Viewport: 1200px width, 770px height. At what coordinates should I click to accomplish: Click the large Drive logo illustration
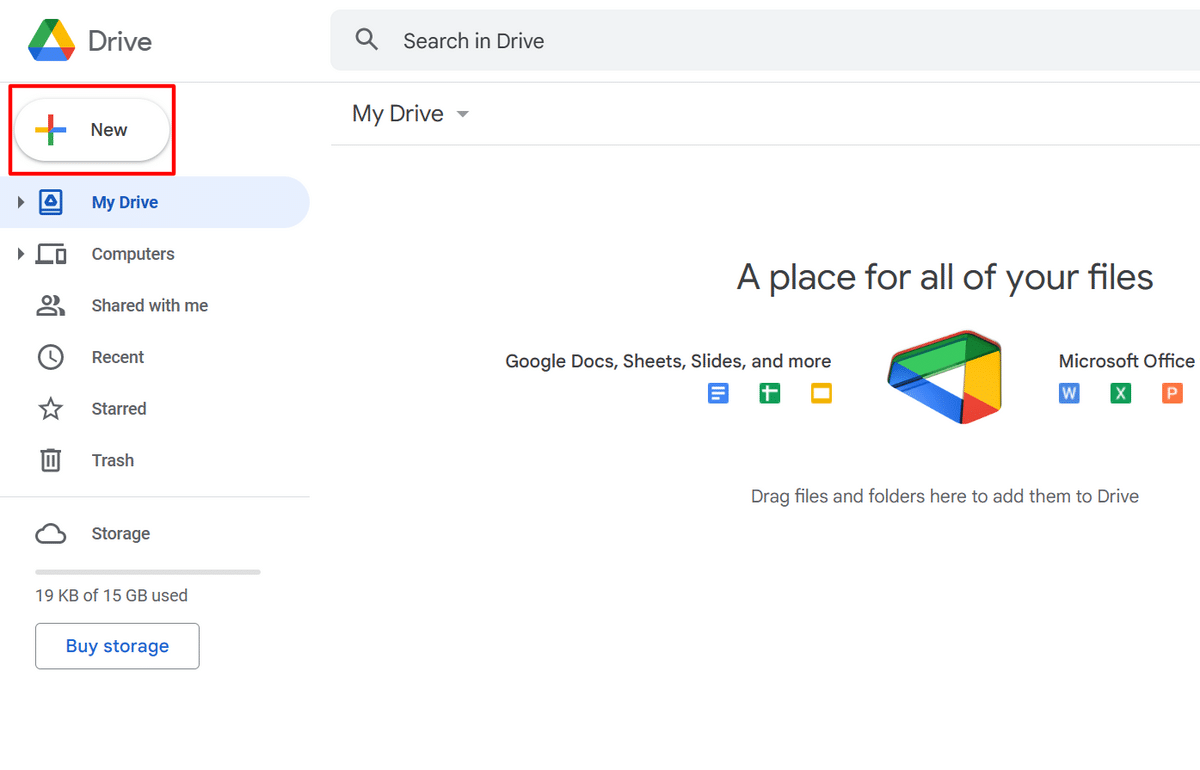click(944, 378)
